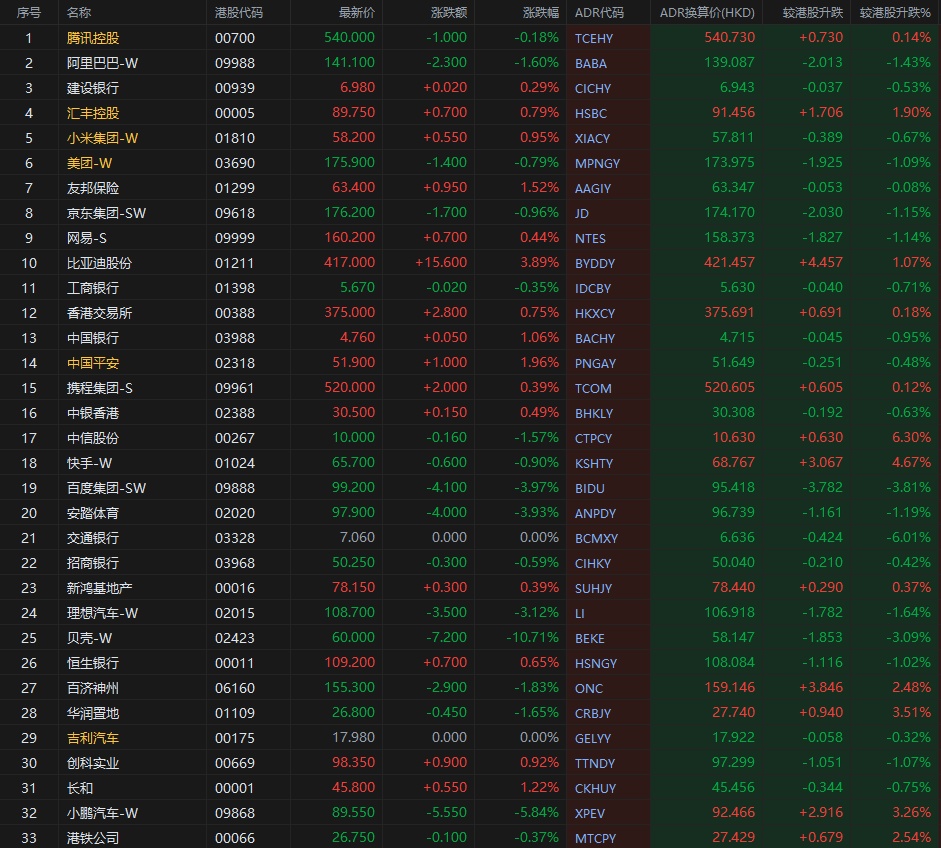Select 恒生银行 stock name

tap(93, 663)
